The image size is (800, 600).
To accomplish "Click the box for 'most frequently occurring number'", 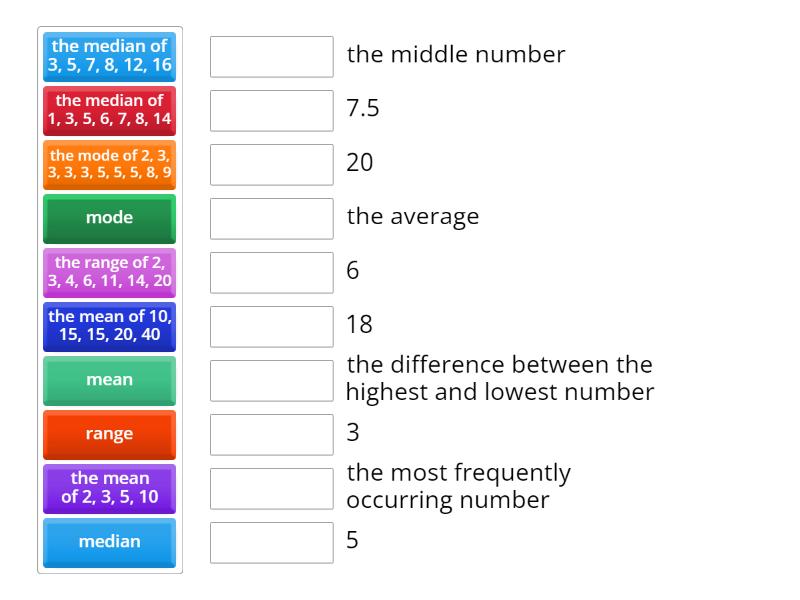I will [x=272, y=489].
